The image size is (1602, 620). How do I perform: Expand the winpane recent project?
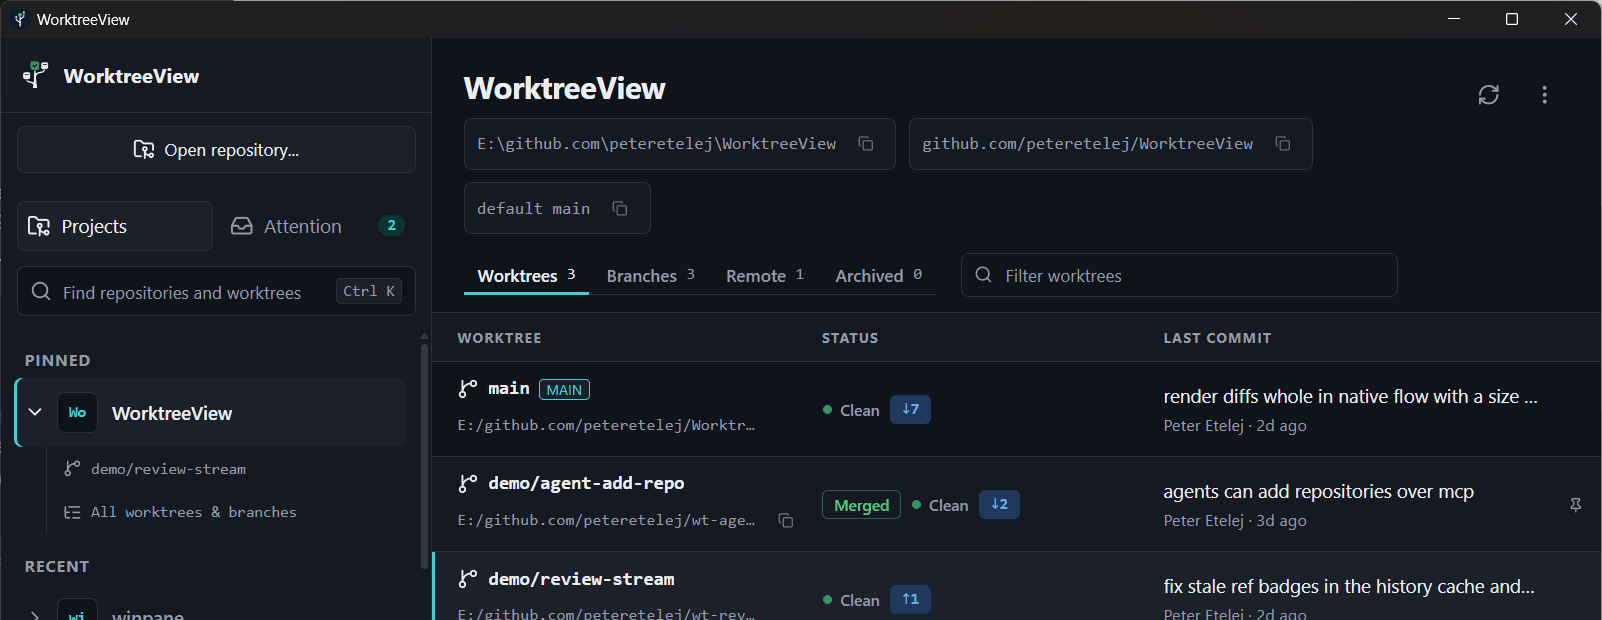tap(35, 615)
